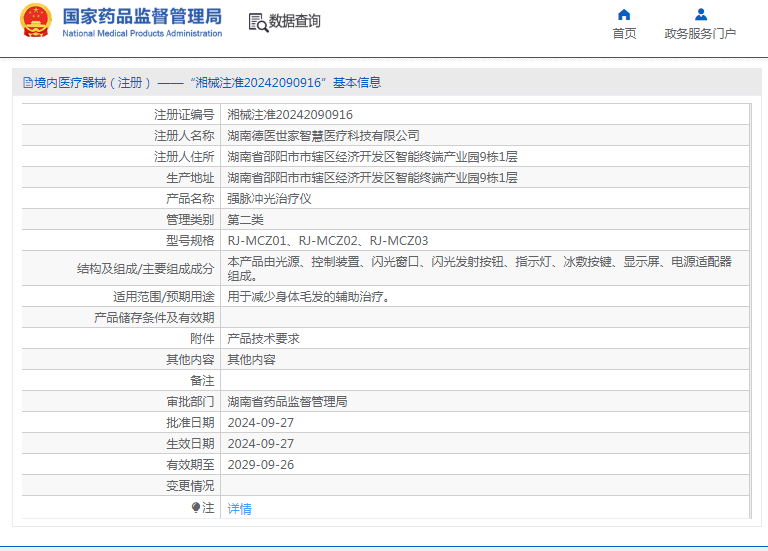Viewport: 768px width, 551px height.
Task: Select the 注册人住所 address value
Action: click(372, 157)
